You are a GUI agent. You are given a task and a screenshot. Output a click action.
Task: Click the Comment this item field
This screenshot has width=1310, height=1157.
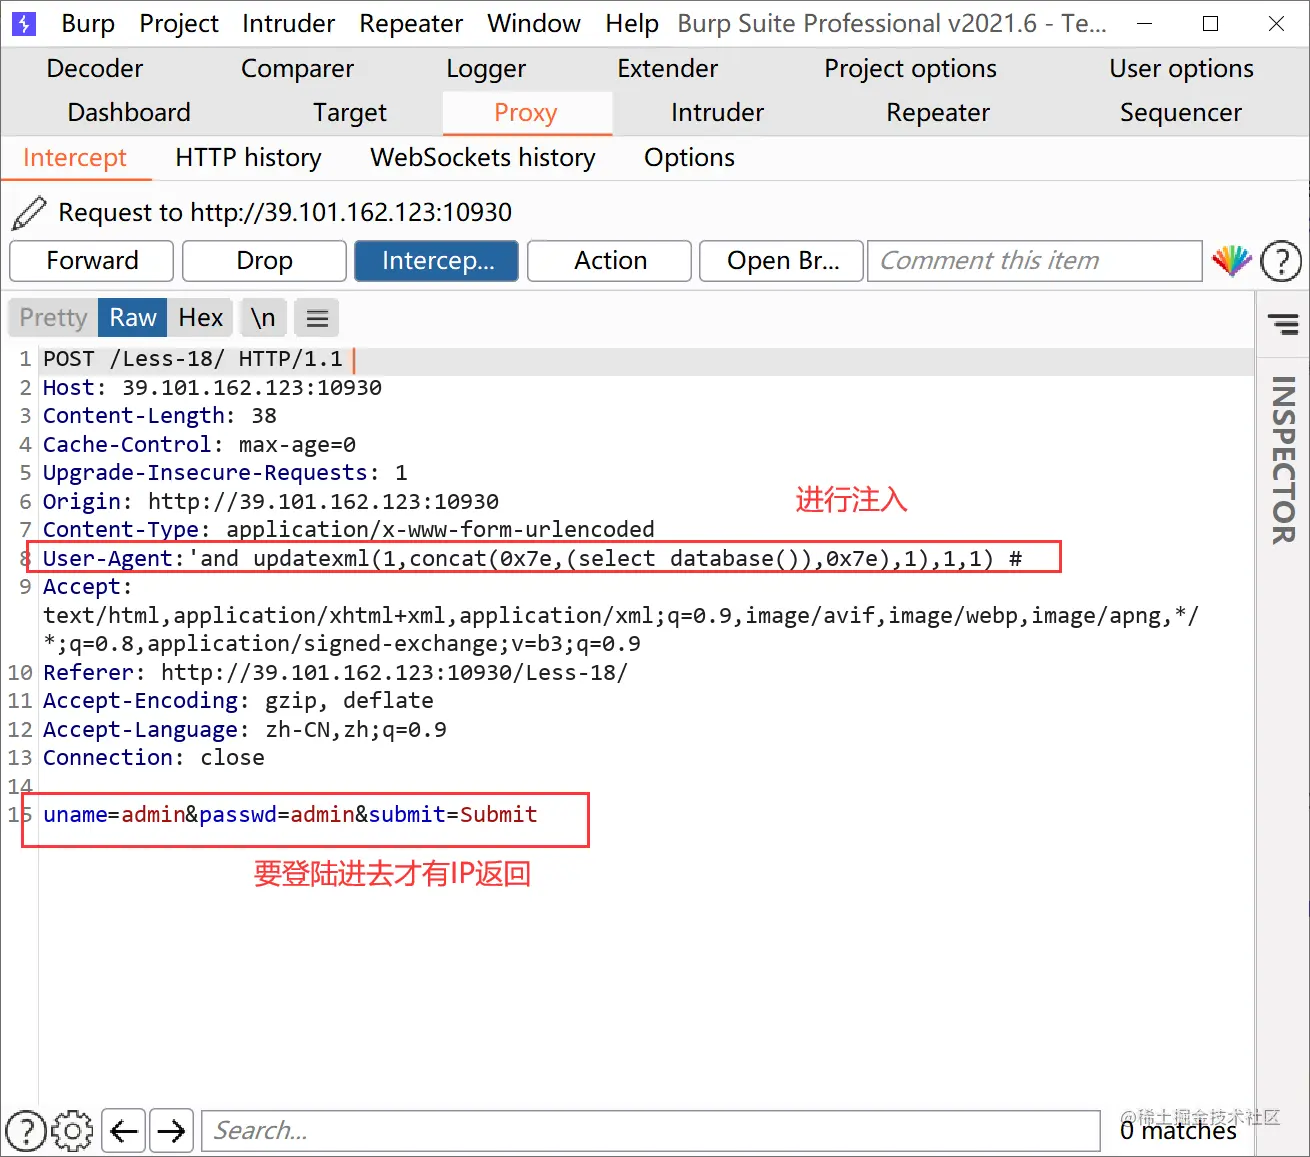point(1034,261)
